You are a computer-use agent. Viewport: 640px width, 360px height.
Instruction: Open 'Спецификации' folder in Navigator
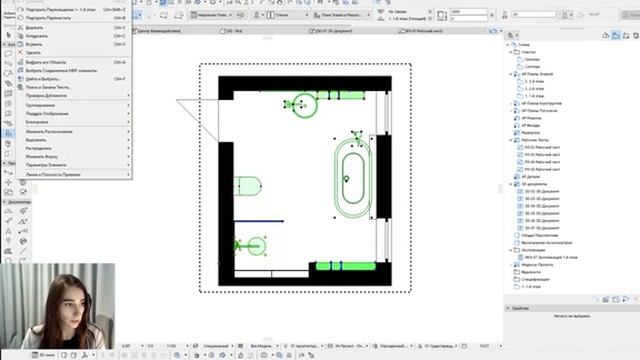535,280
